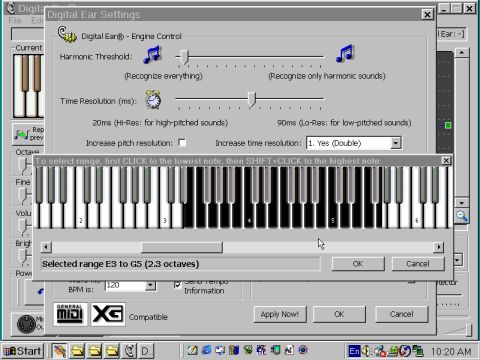Toggle Send Tempo Information checkbox
The image size is (480, 360).
click(178, 285)
